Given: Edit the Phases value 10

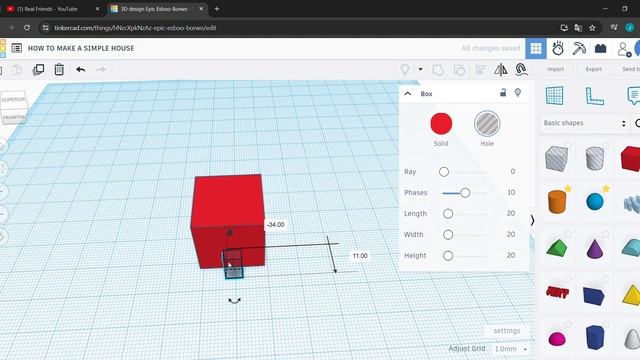Looking at the screenshot, I should click(511, 192).
